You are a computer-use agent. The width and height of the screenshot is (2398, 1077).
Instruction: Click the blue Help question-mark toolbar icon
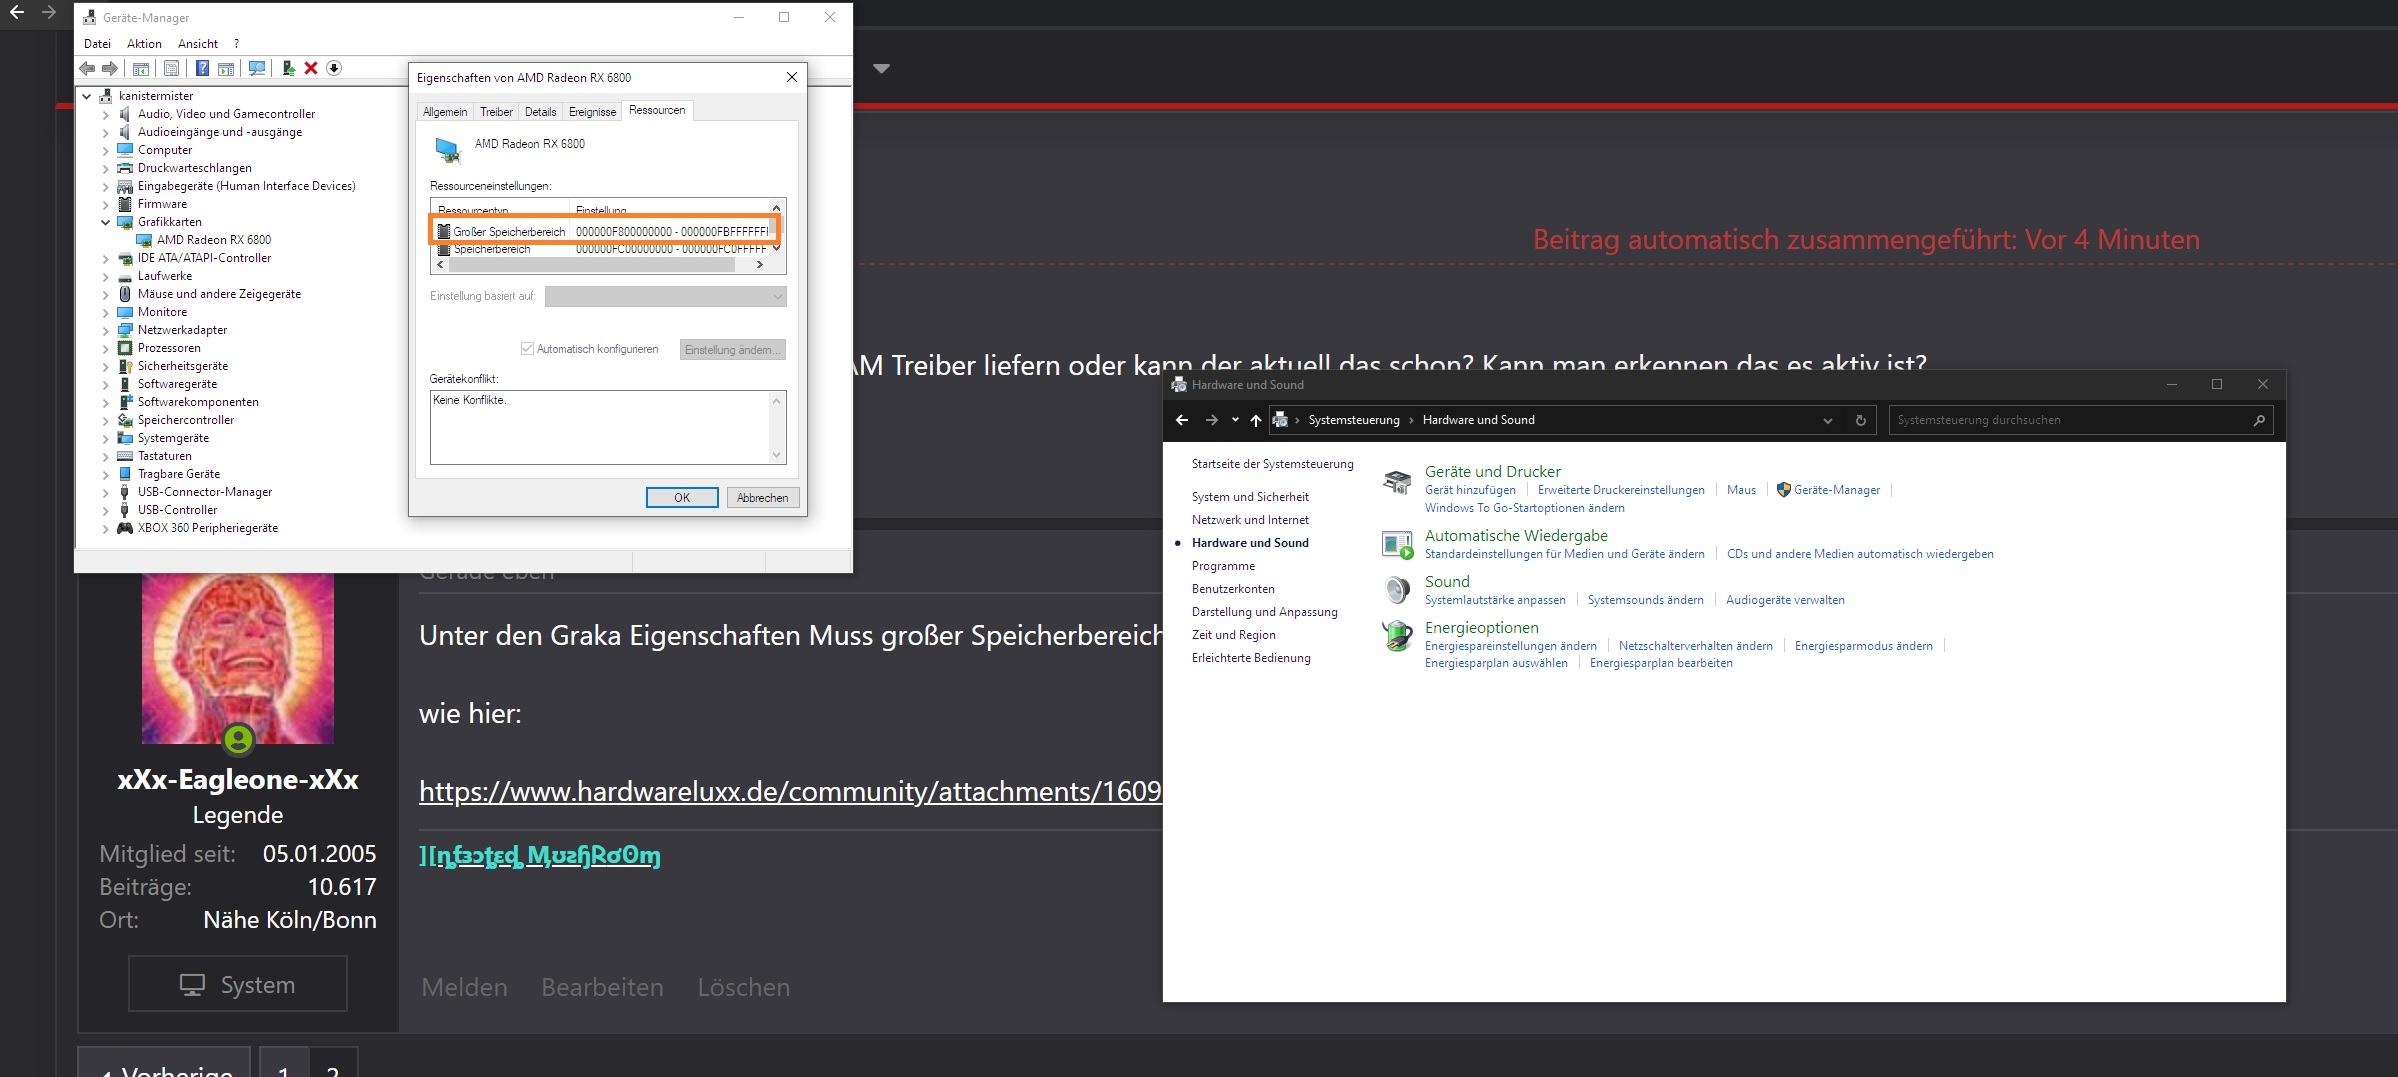(202, 68)
